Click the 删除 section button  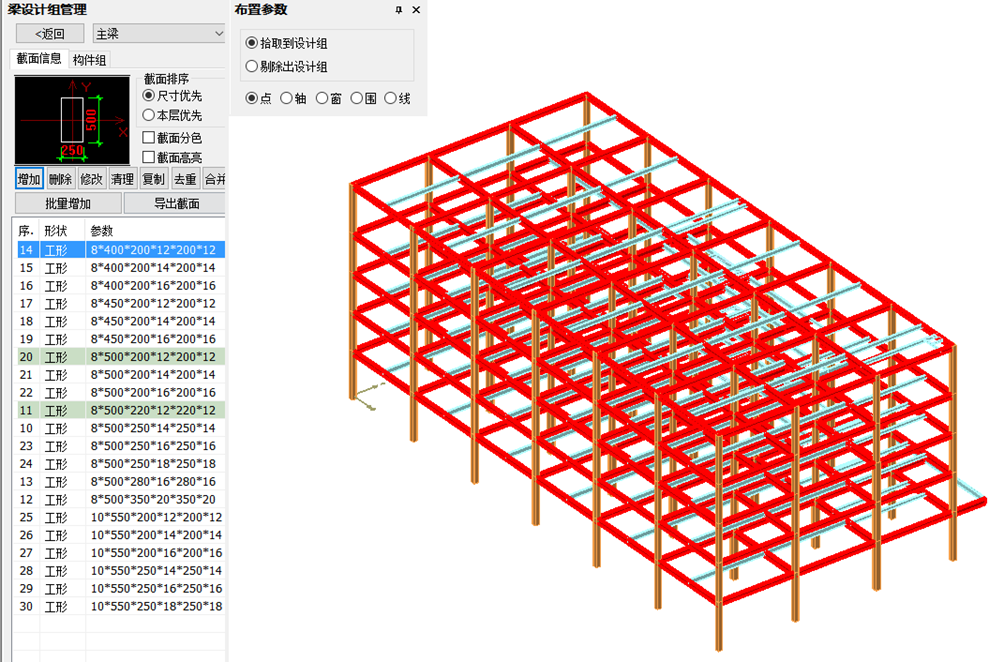[x=60, y=179]
